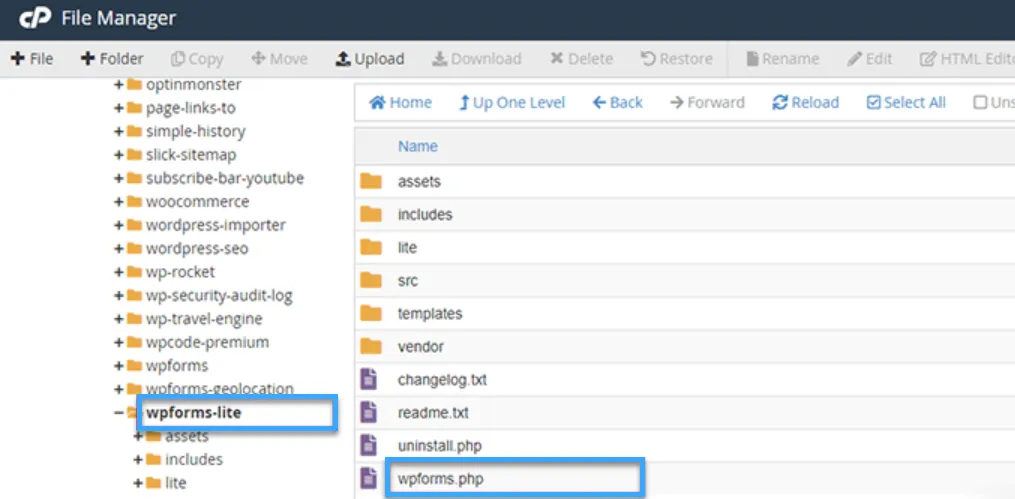Click the woocommerce folder icon in tree
Viewport: 1015px width, 499px height.
point(134,201)
